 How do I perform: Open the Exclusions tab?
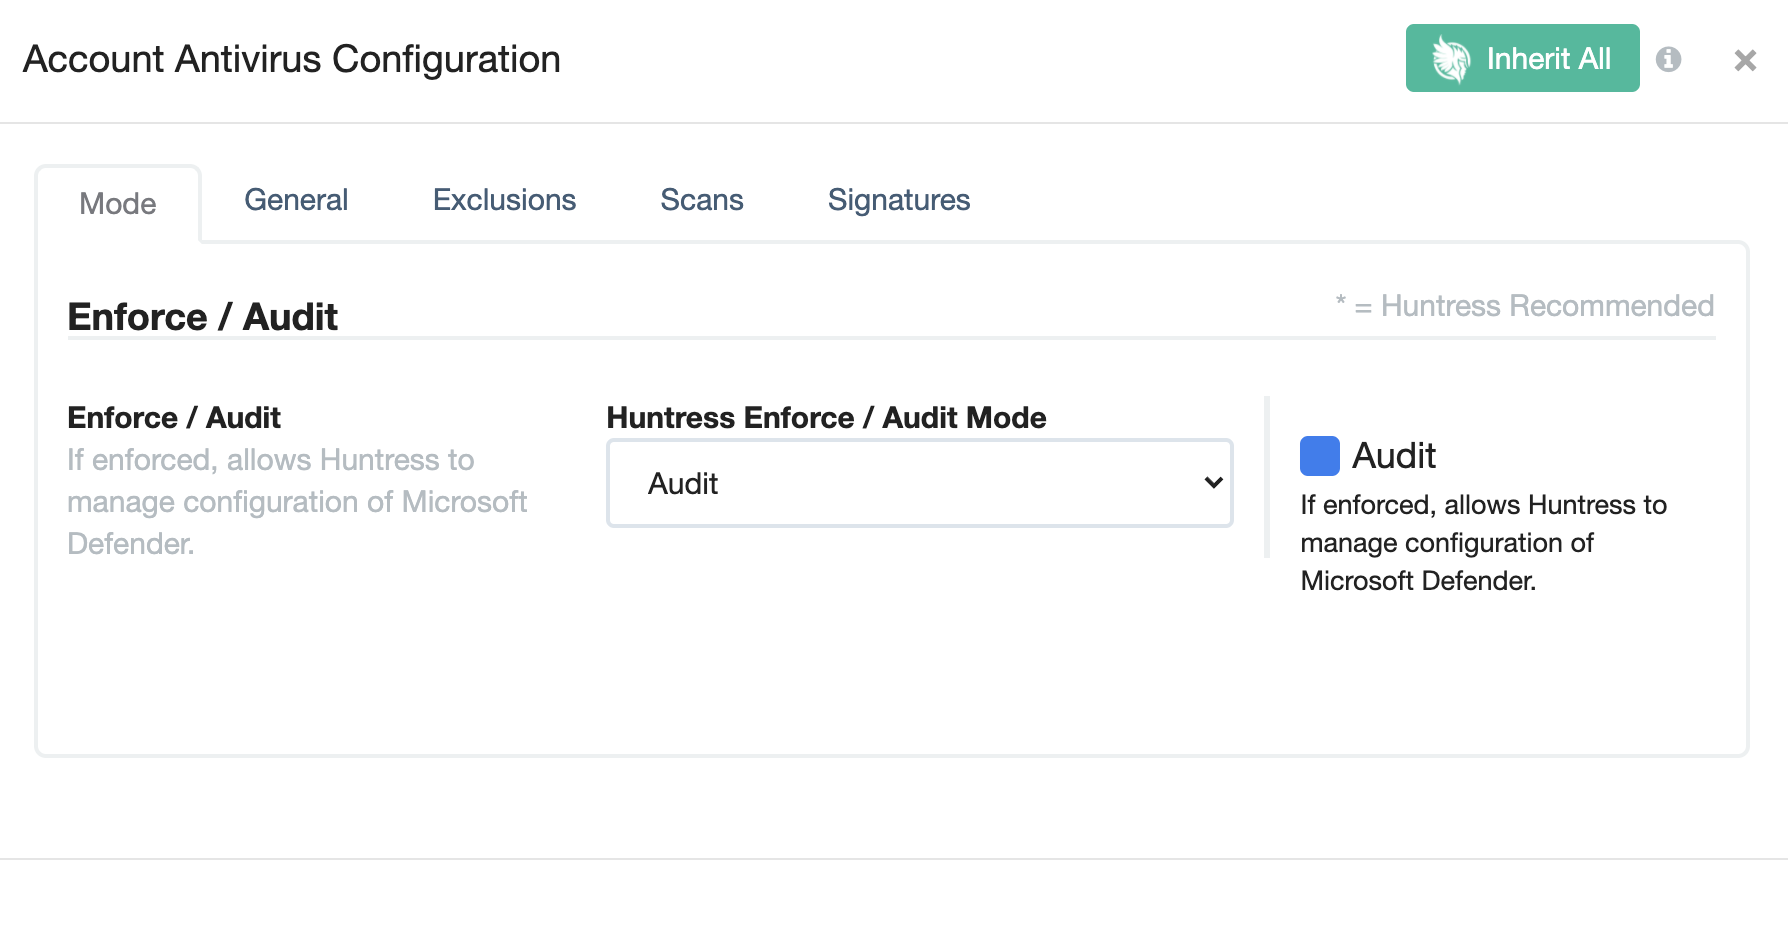coord(504,200)
